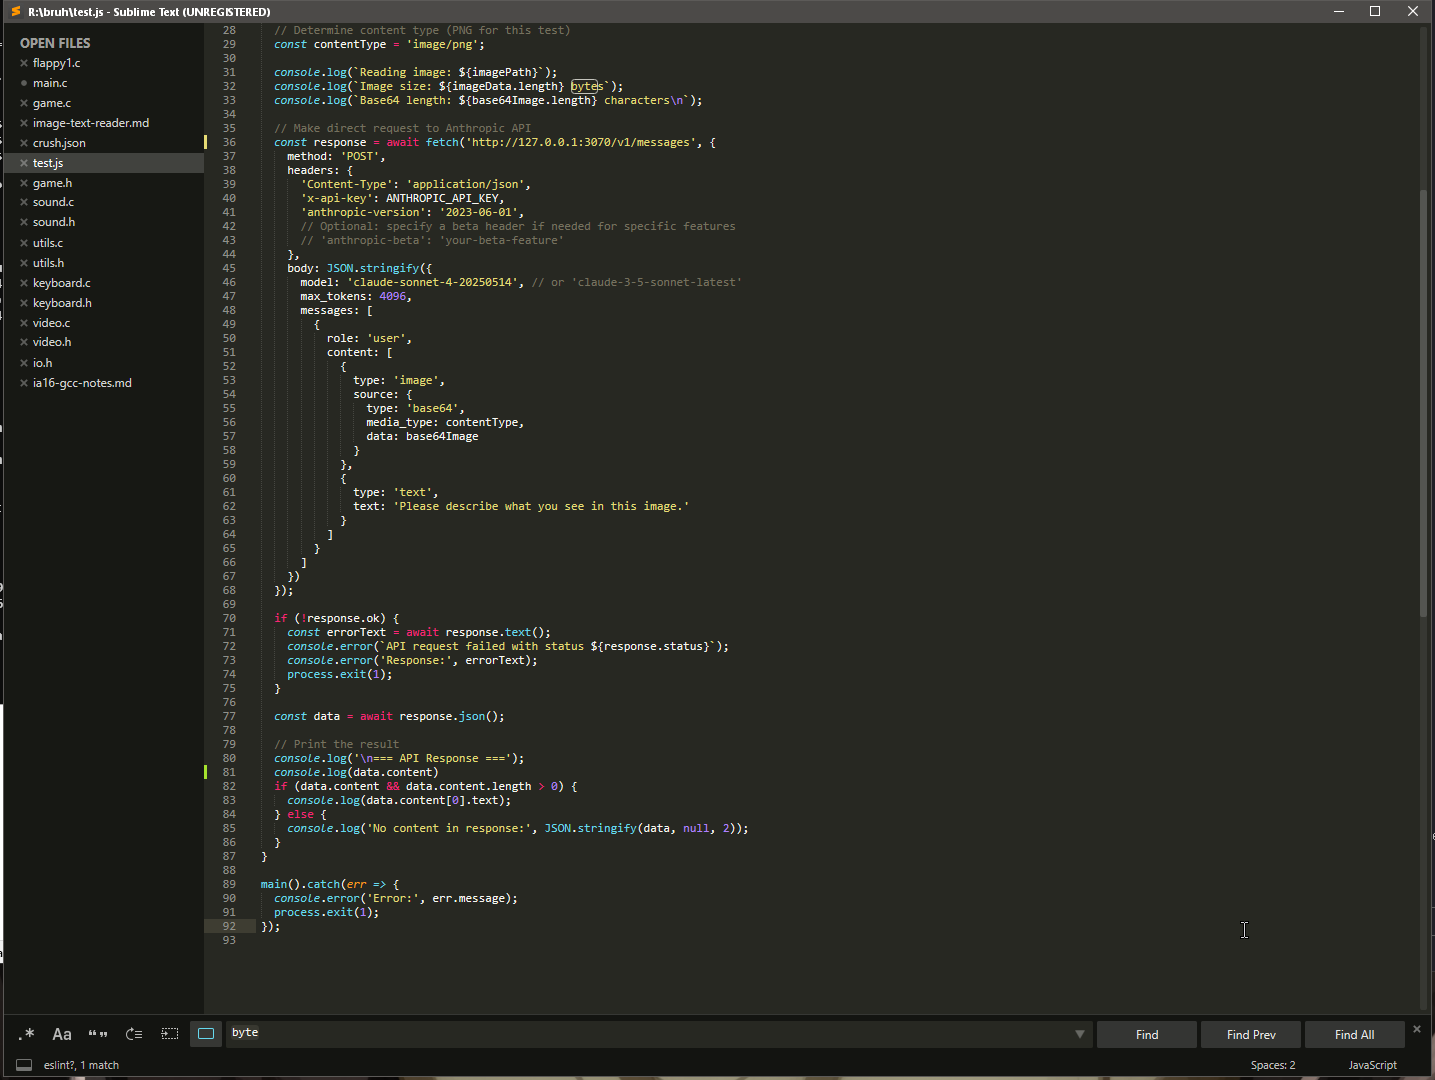Open keyboard.h from the open files list
The width and height of the screenshot is (1435, 1080).
click(x=62, y=303)
